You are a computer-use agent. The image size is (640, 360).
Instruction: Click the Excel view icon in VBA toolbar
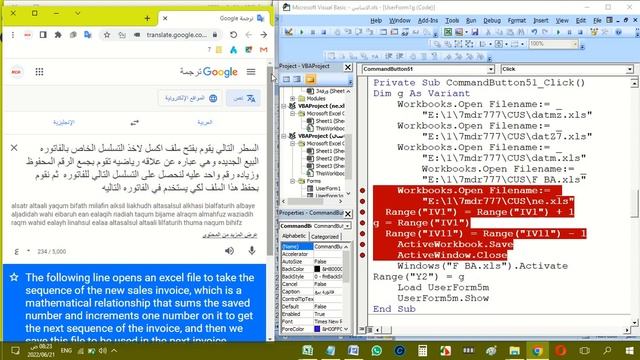coord(448,32)
